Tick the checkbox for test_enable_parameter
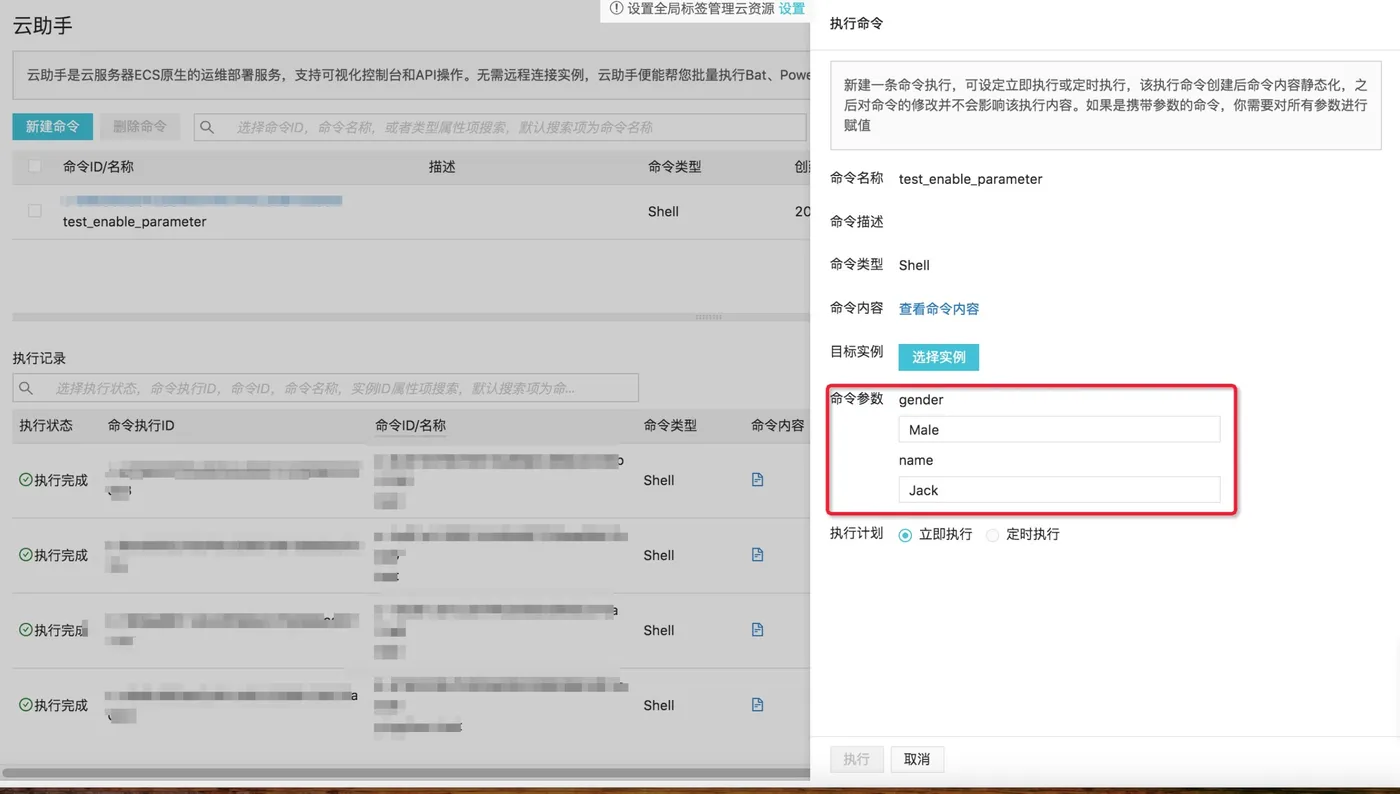This screenshot has height=794, width=1400. point(35,211)
